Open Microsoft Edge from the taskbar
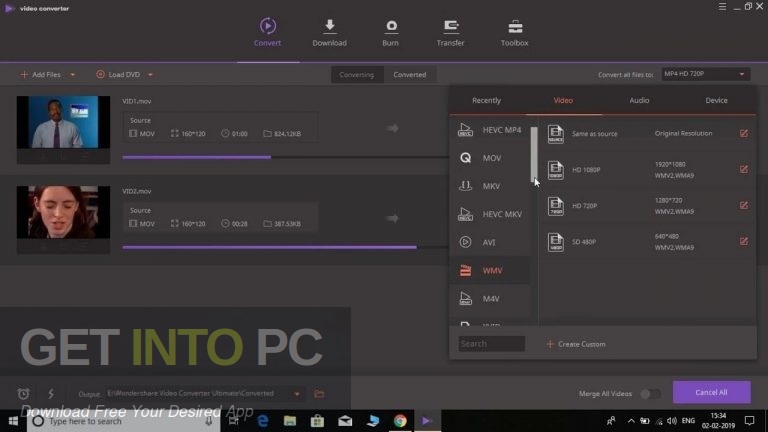This screenshot has height=432, width=768. tap(263, 421)
